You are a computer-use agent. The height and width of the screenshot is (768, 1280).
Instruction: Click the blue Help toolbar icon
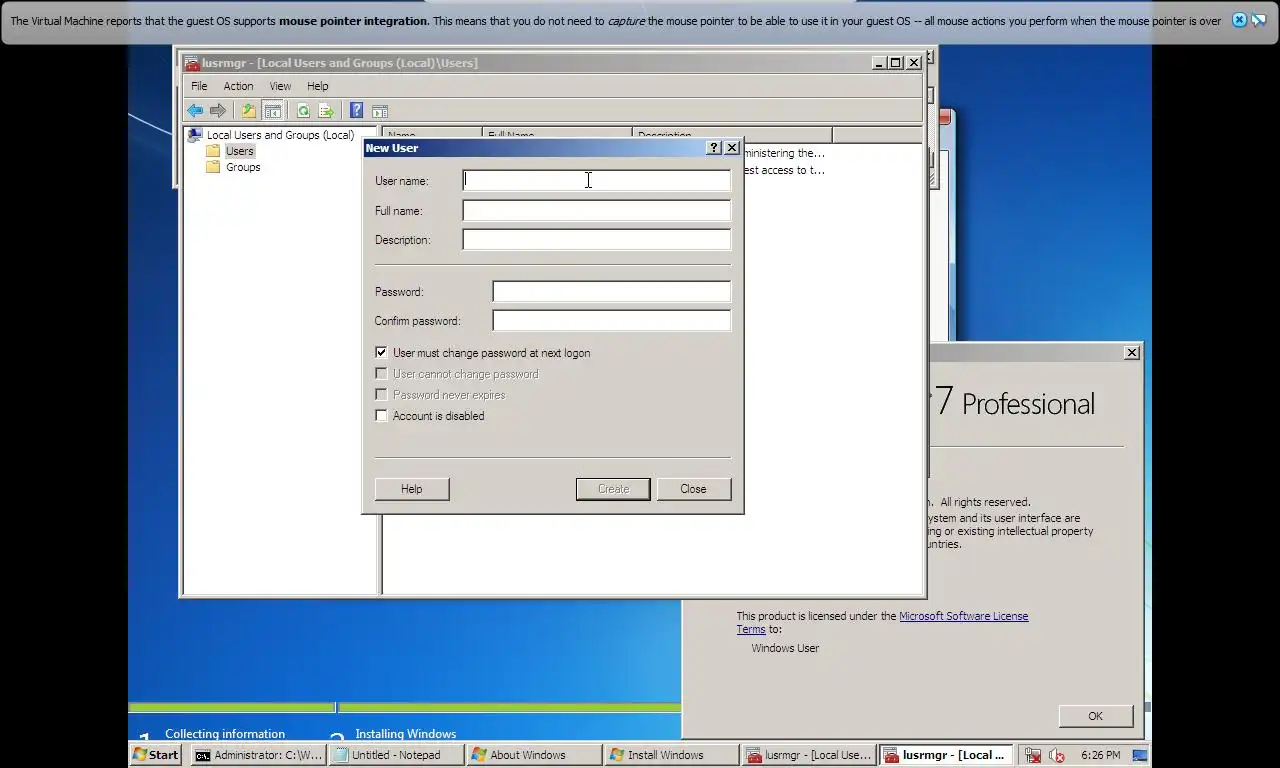(356, 111)
